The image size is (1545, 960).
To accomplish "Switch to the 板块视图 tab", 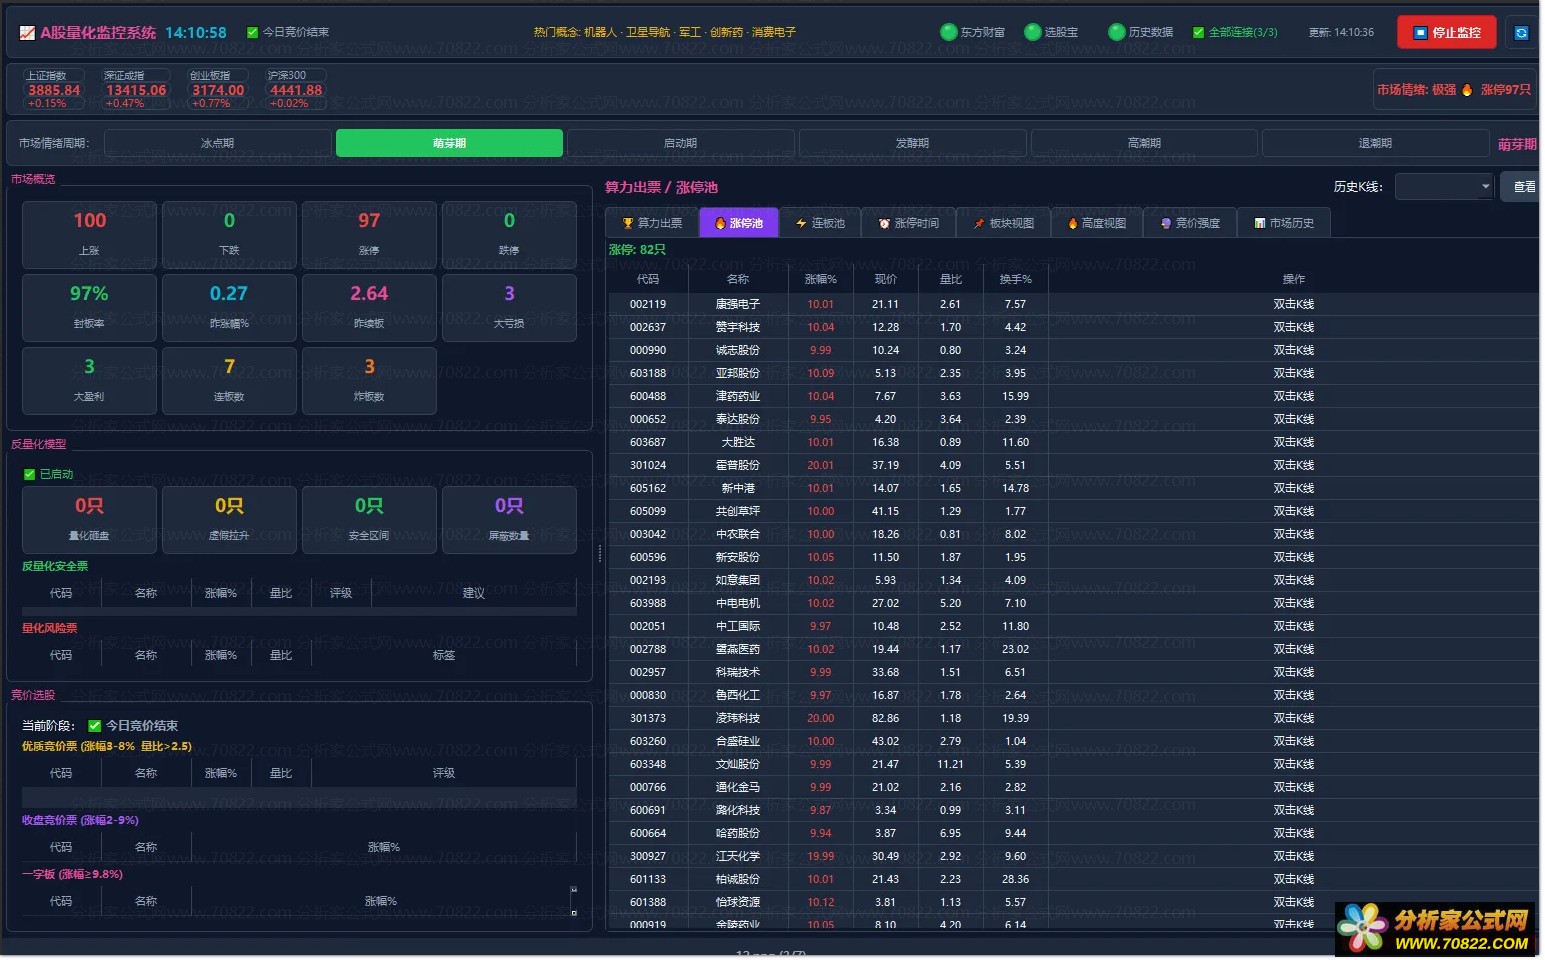I will pos(1003,223).
